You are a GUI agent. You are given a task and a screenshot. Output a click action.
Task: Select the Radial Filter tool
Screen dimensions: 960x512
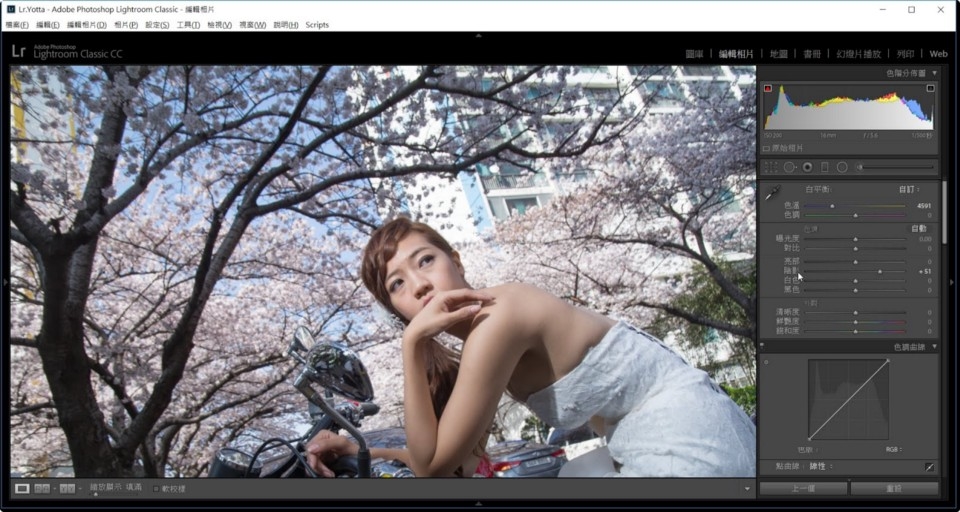pos(842,167)
